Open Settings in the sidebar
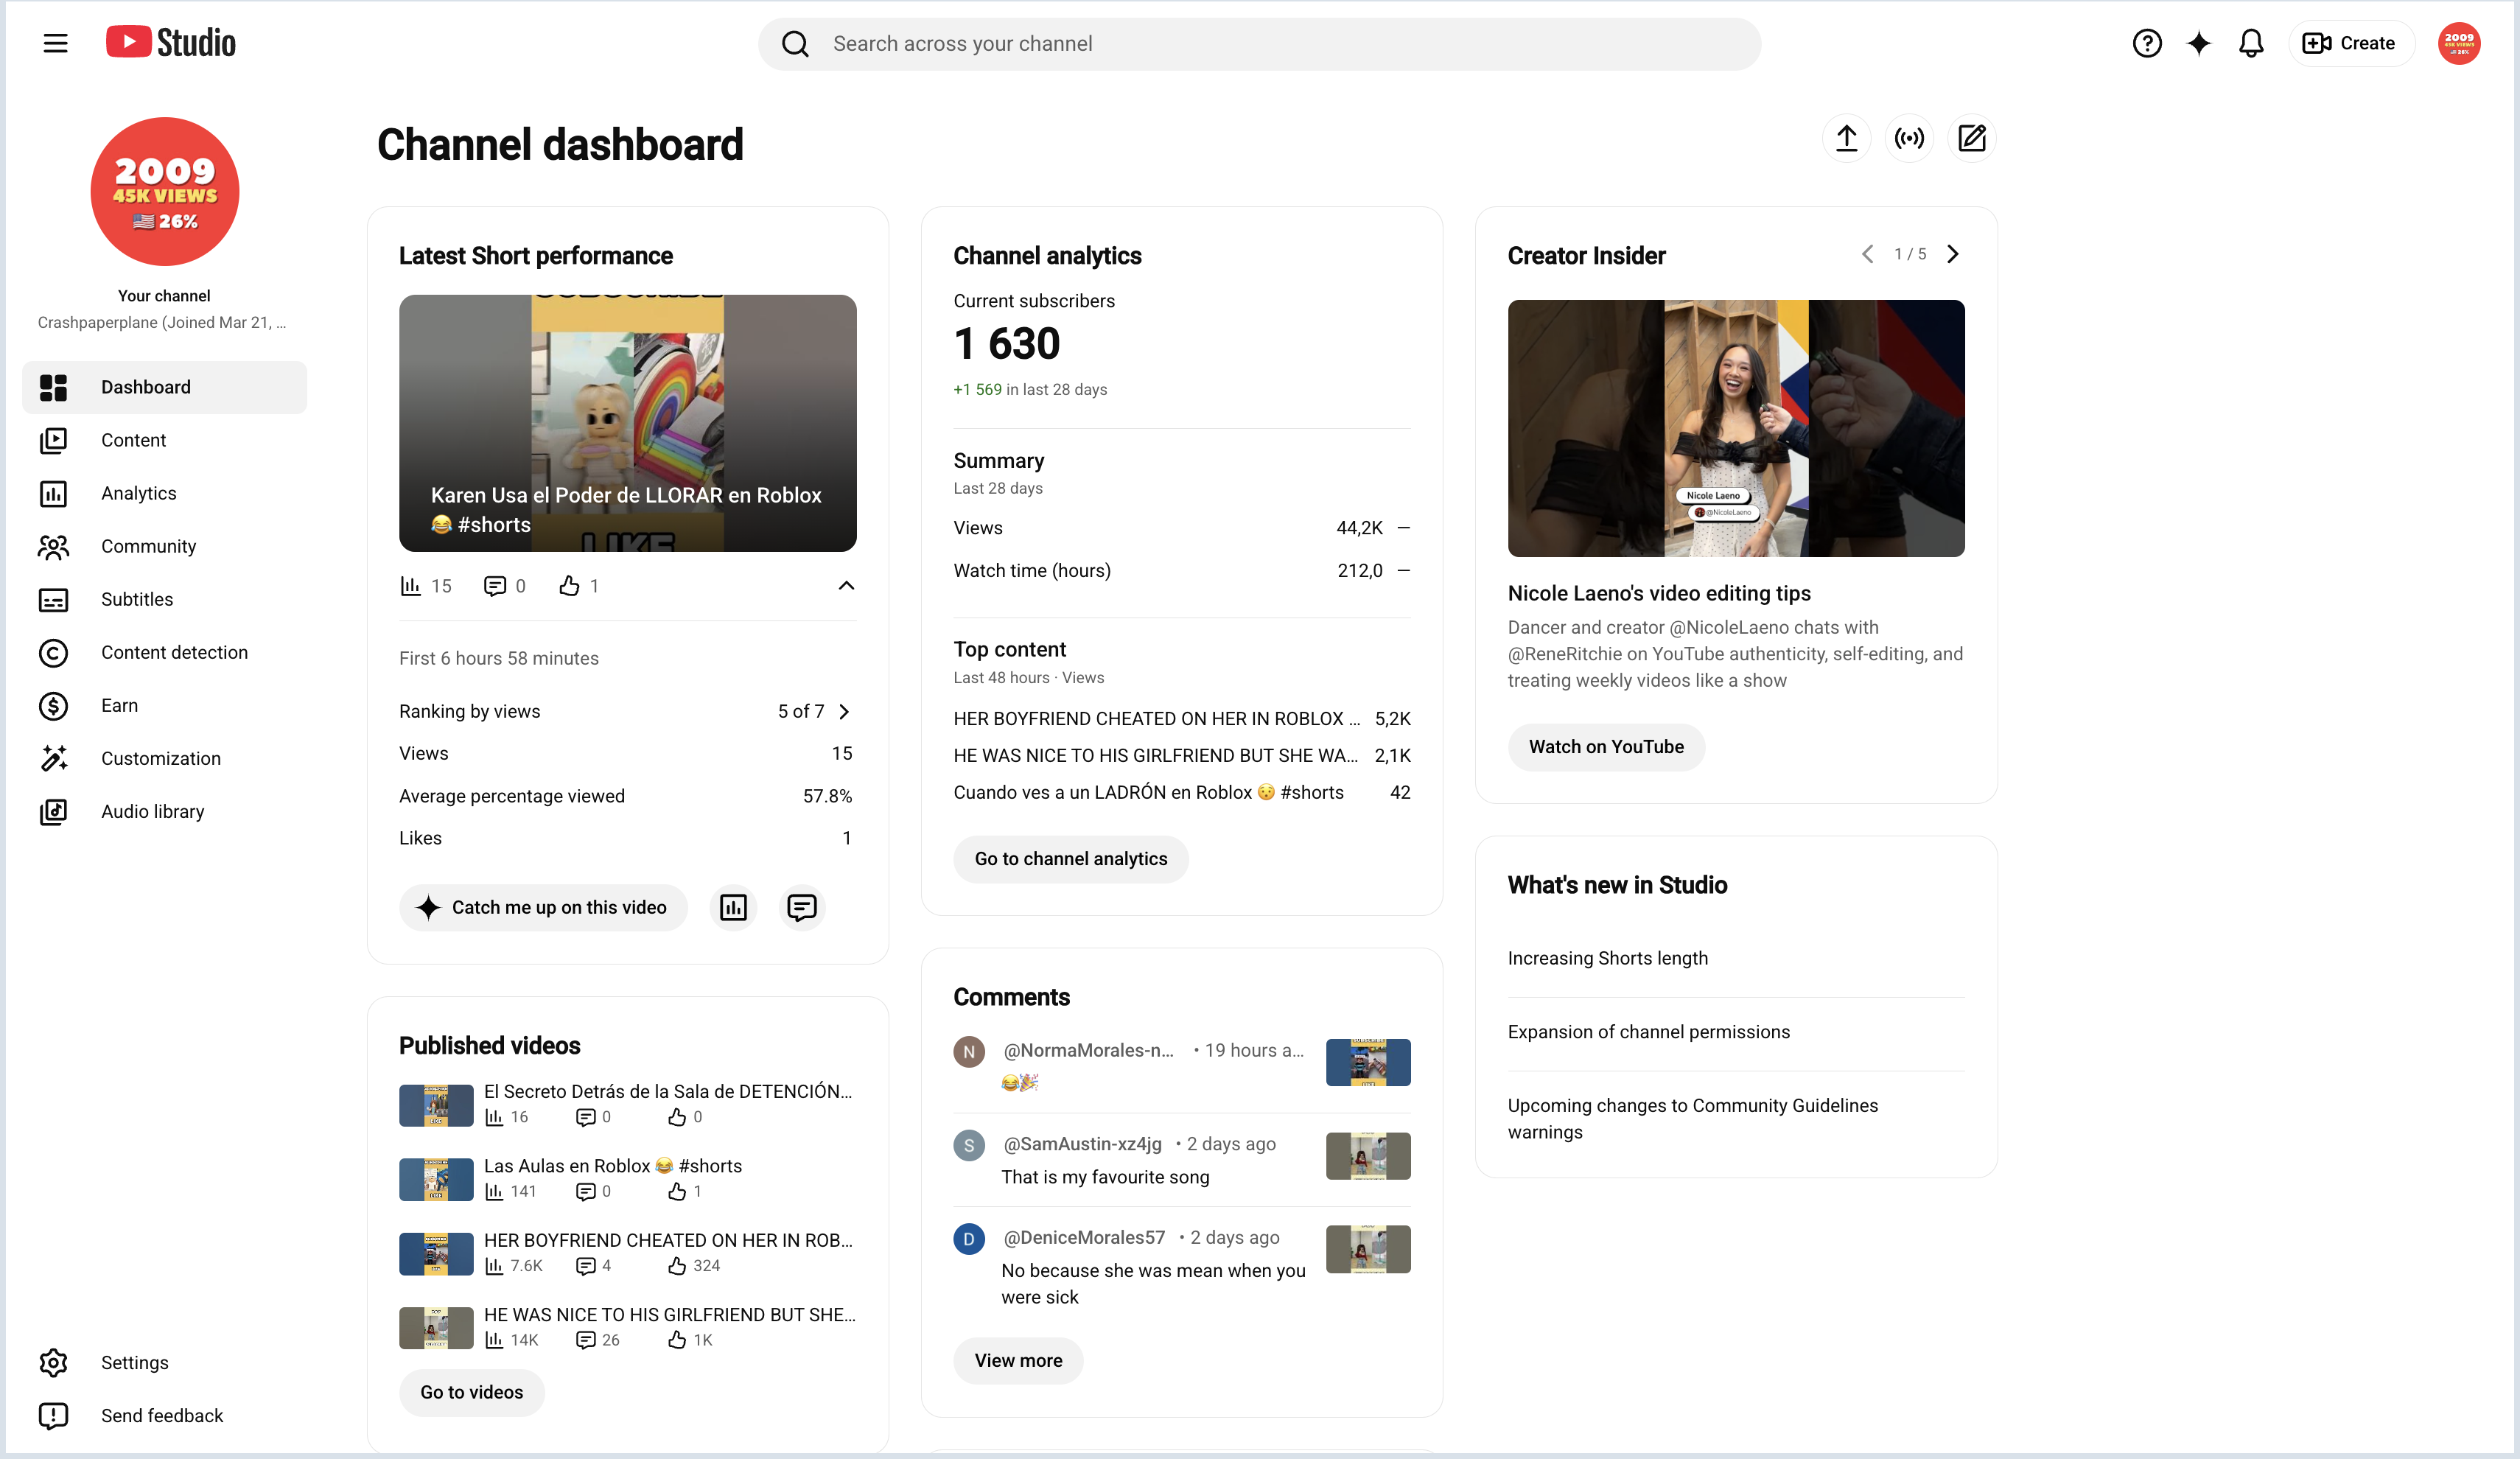 click(x=165, y=1362)
